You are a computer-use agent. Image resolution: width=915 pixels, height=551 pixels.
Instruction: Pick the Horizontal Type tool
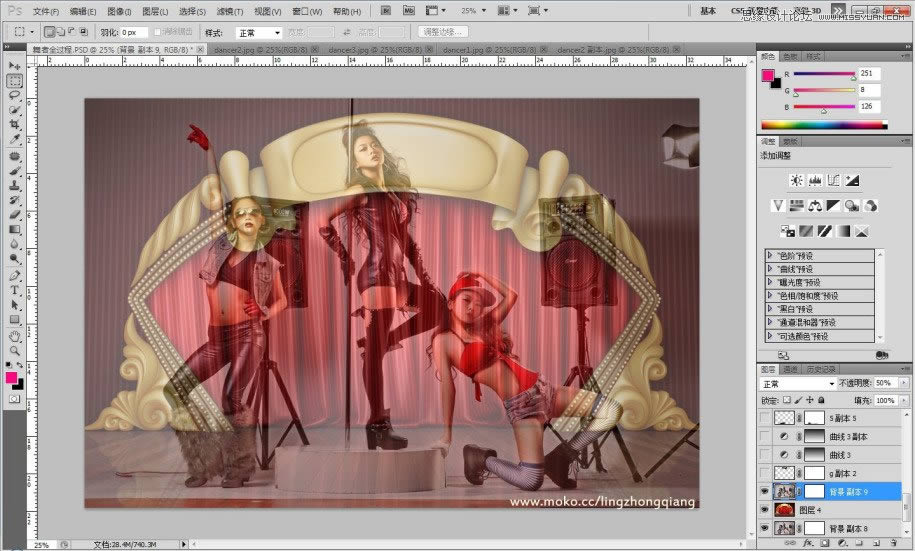(x=15, y=291)
